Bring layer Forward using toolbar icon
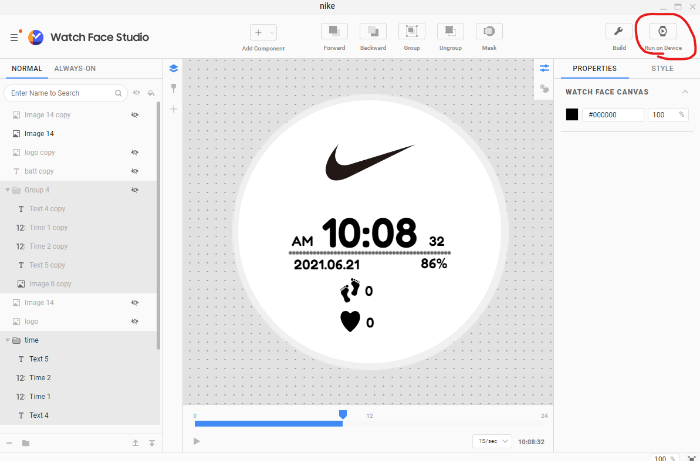700x461 pixels. [334, 31]
